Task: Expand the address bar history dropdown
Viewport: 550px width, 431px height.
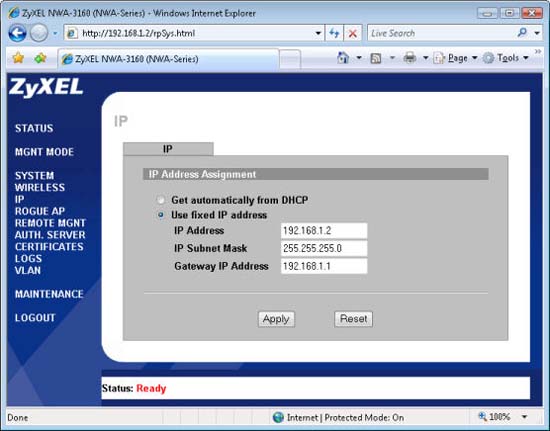Action: click(318, 33)
